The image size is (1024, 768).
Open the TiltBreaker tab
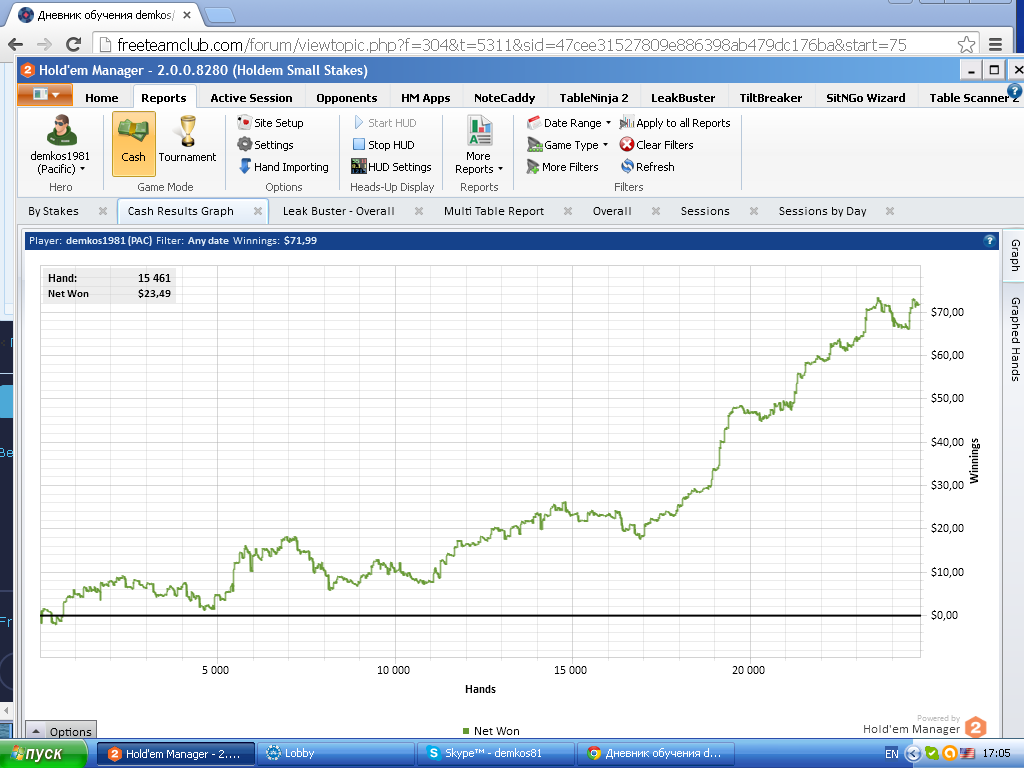[x=771, y=98]
